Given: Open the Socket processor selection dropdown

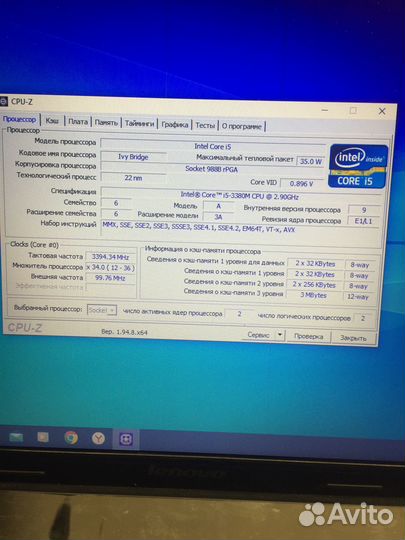Looking at the screenshot, I should pos(102,310).
